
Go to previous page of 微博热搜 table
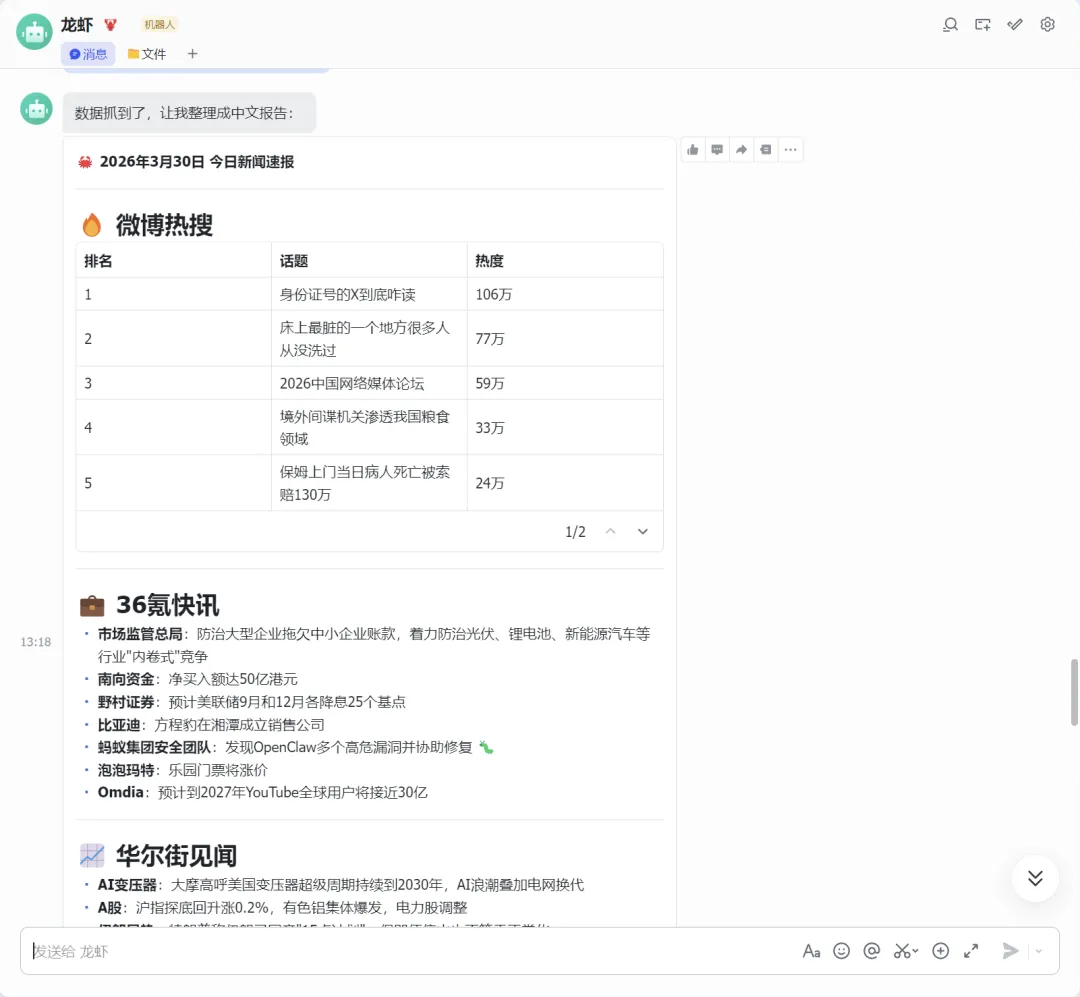(x=610, y=531)
